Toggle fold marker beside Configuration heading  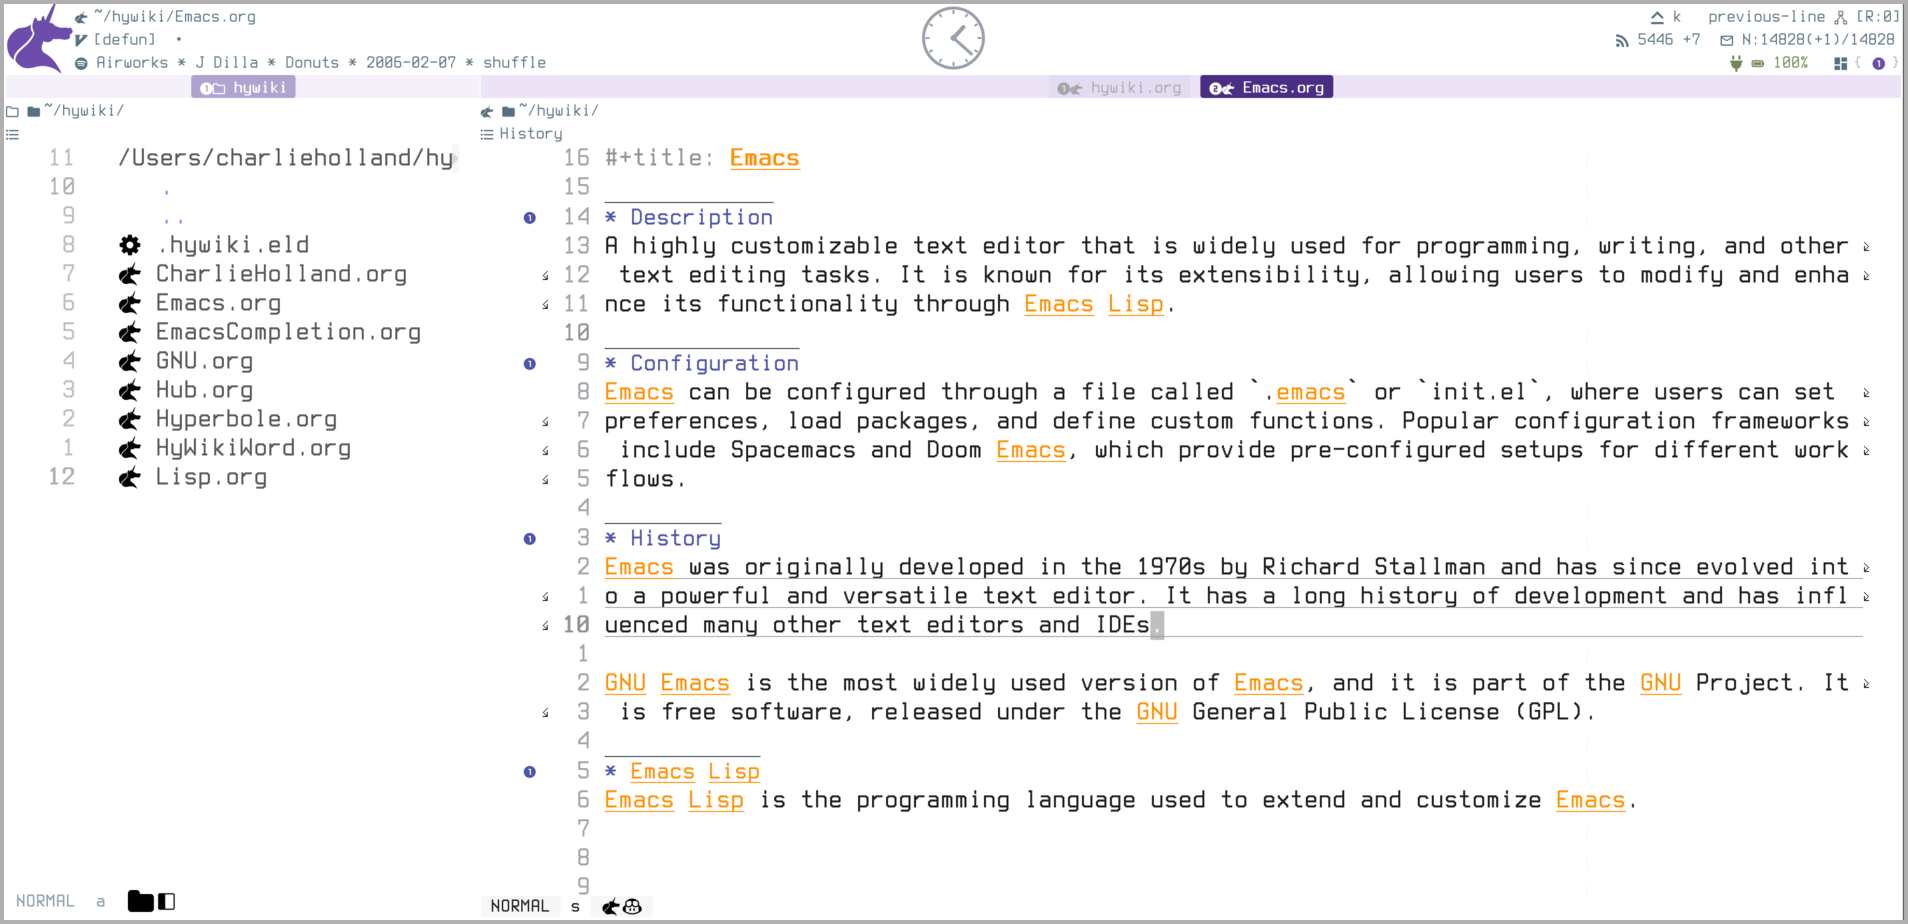point(529,364)
